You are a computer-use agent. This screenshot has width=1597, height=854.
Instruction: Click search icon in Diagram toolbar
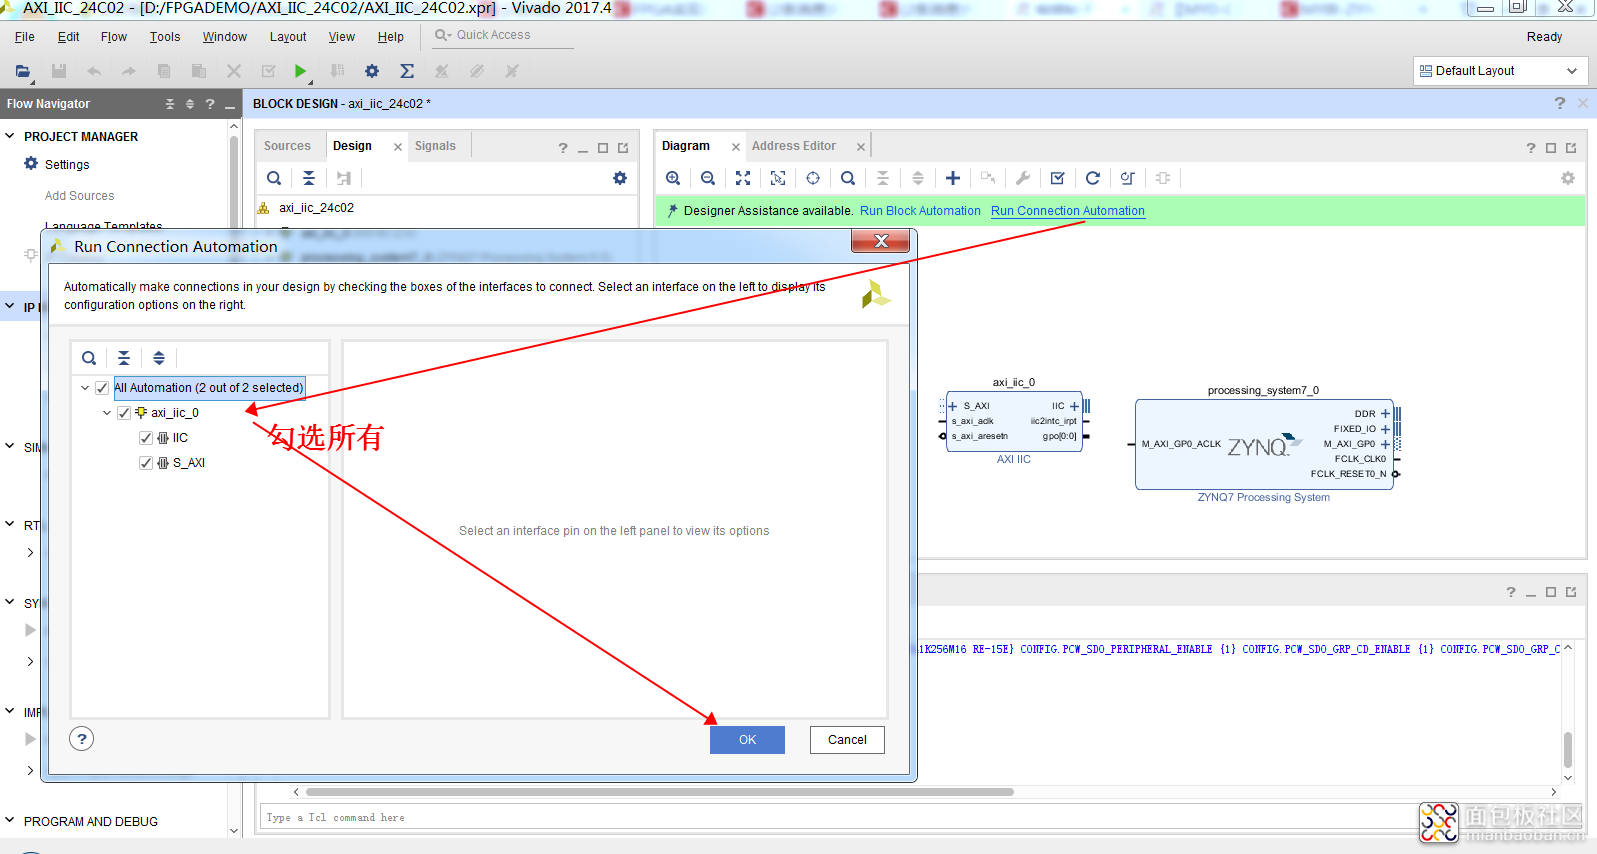pyautogui.click(x=848, y=178)
